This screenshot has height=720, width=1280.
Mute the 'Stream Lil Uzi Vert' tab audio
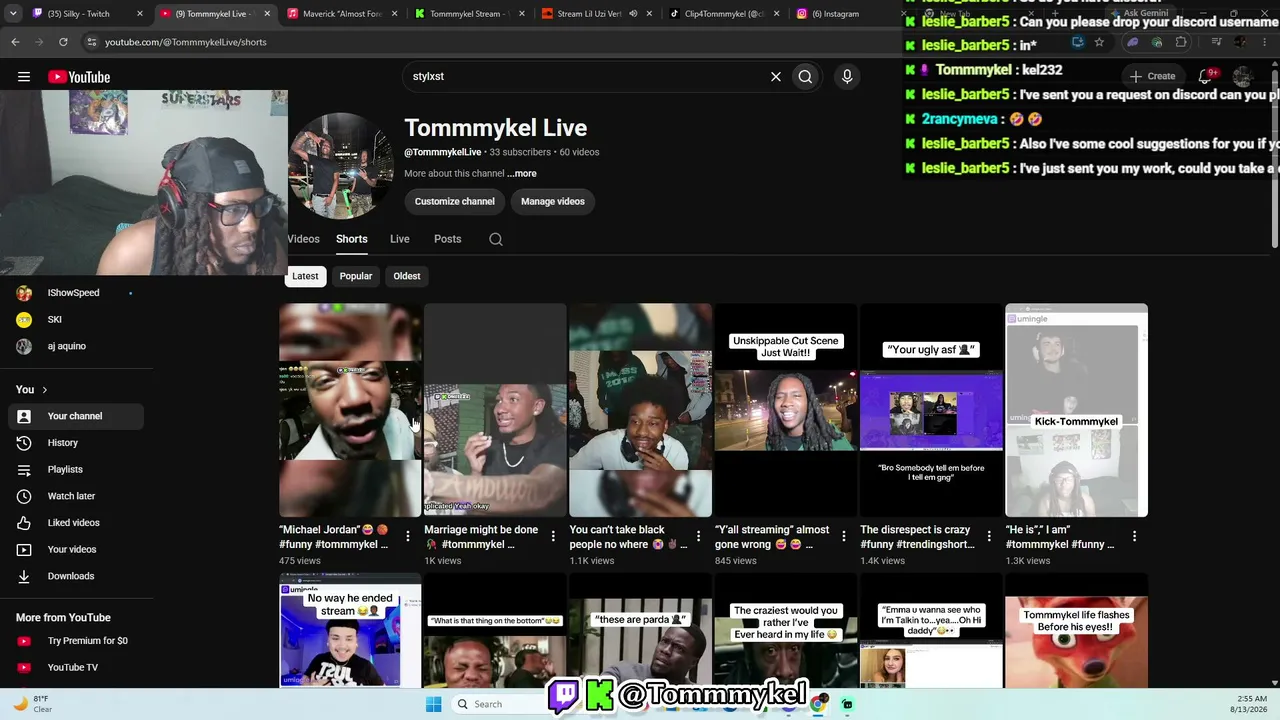[633, 14]
